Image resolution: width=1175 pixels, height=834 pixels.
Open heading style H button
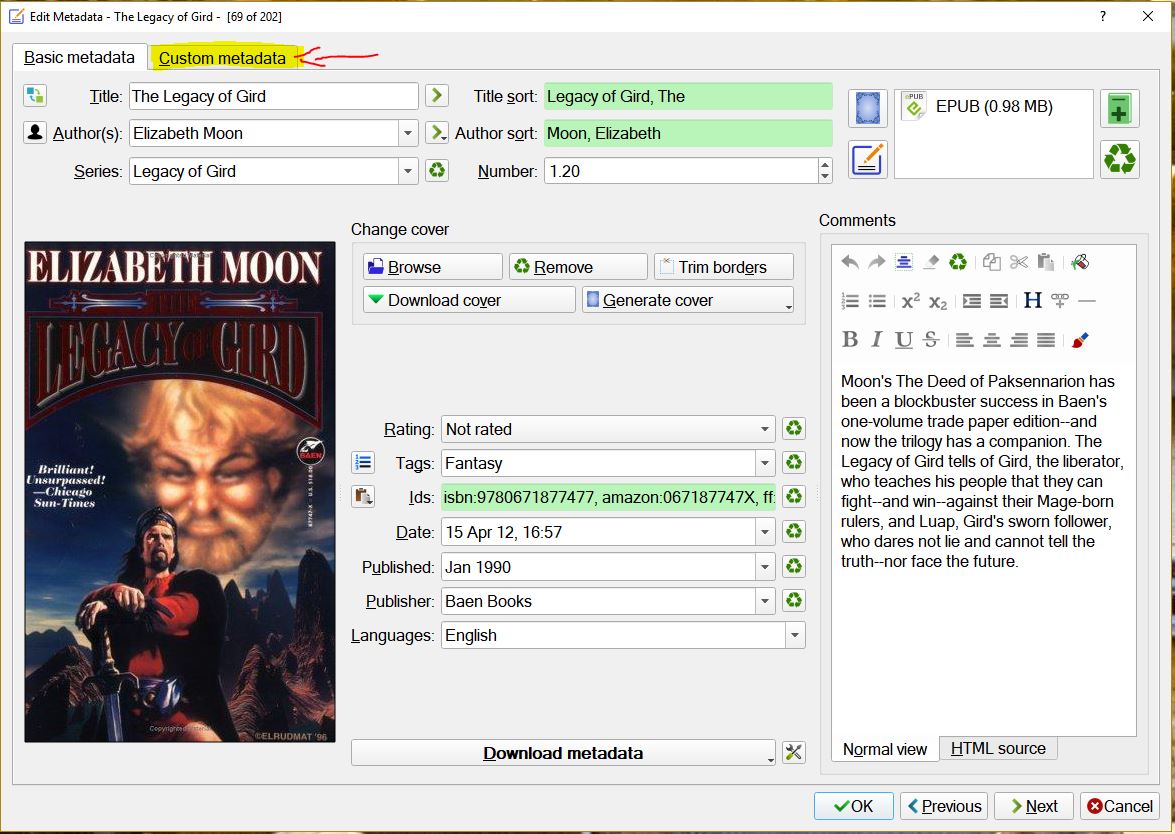pos(1033,301)
